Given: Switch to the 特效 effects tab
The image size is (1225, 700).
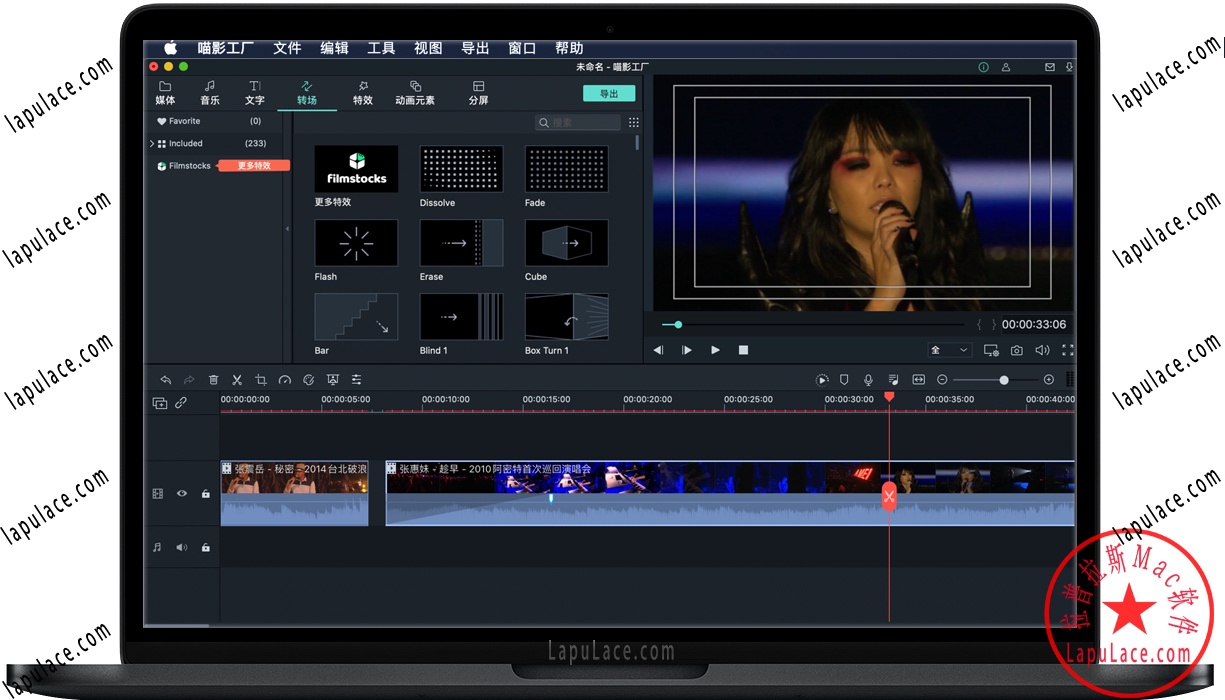Looking at the screenshot, I should pyautogui.click(x=362, y=93).
